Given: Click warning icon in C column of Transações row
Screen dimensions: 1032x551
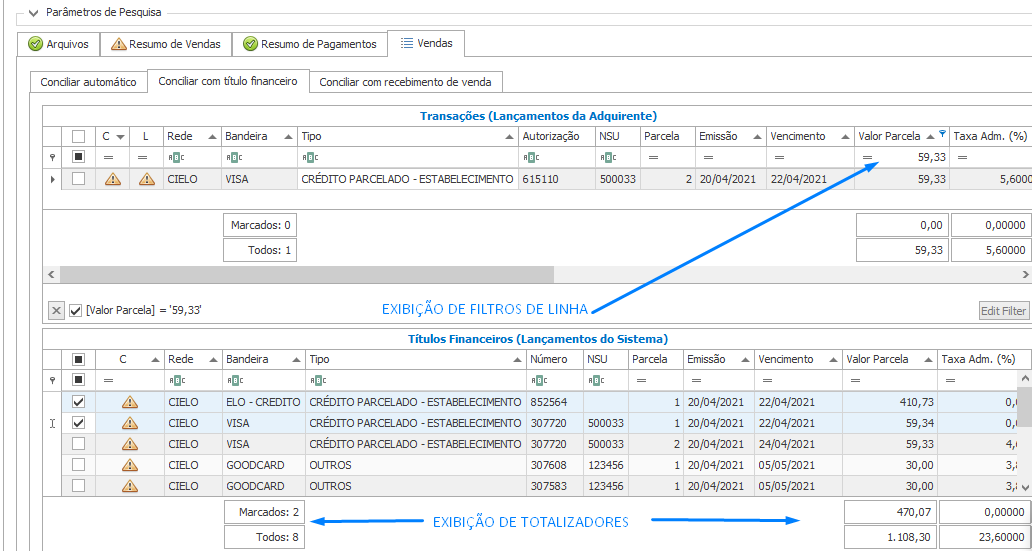Looking at the screenshot, I should pos(113,179).
